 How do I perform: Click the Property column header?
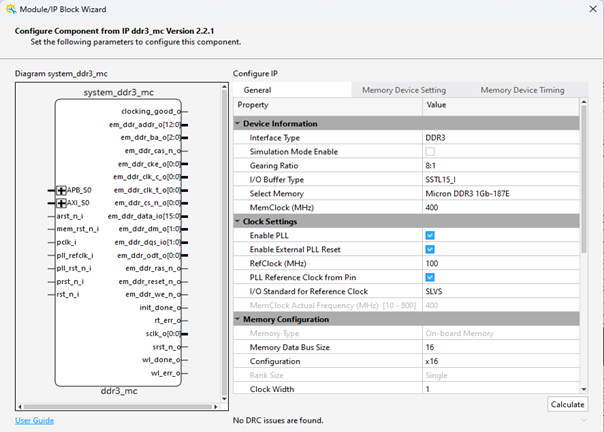(328, 105)
